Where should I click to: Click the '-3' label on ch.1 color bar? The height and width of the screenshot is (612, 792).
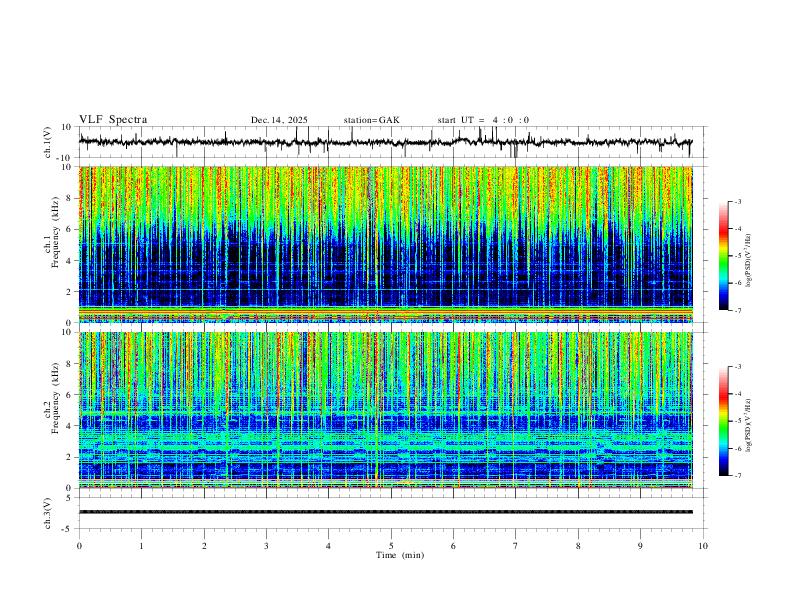point(737,201)
